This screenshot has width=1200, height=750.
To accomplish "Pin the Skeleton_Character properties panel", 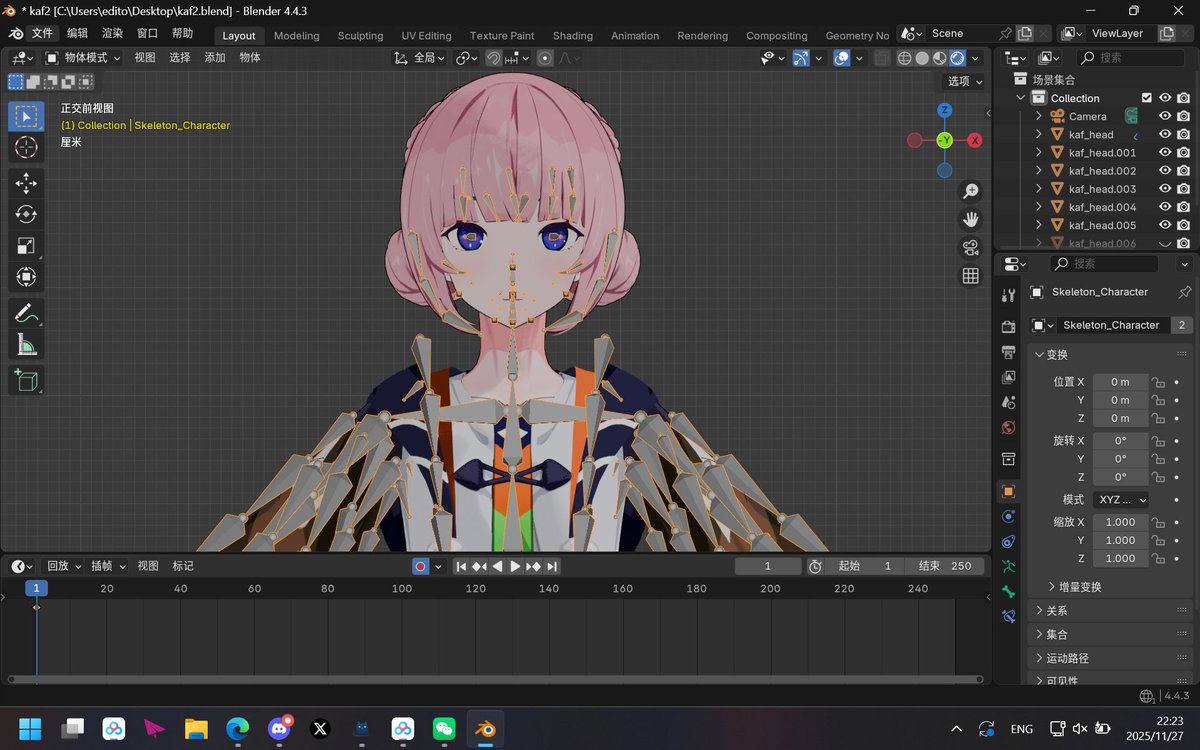I will pyautogui.click(x=1185, y=292).
